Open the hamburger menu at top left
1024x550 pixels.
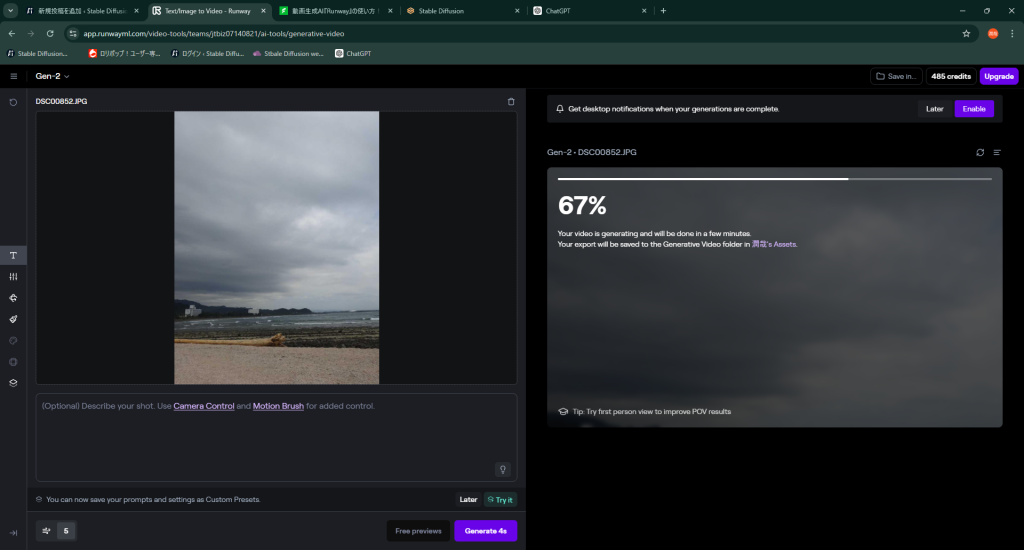click(13, 76)
